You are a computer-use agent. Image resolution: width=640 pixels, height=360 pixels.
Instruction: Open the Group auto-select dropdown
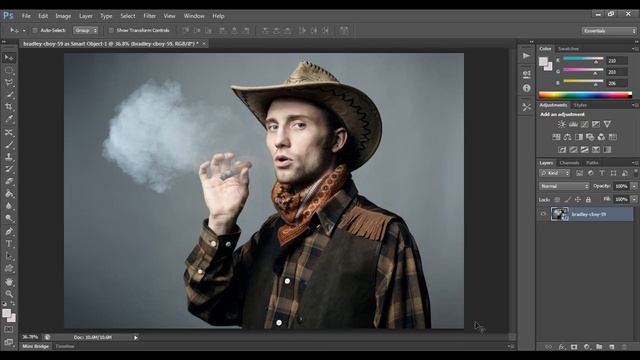coord(86,30)
